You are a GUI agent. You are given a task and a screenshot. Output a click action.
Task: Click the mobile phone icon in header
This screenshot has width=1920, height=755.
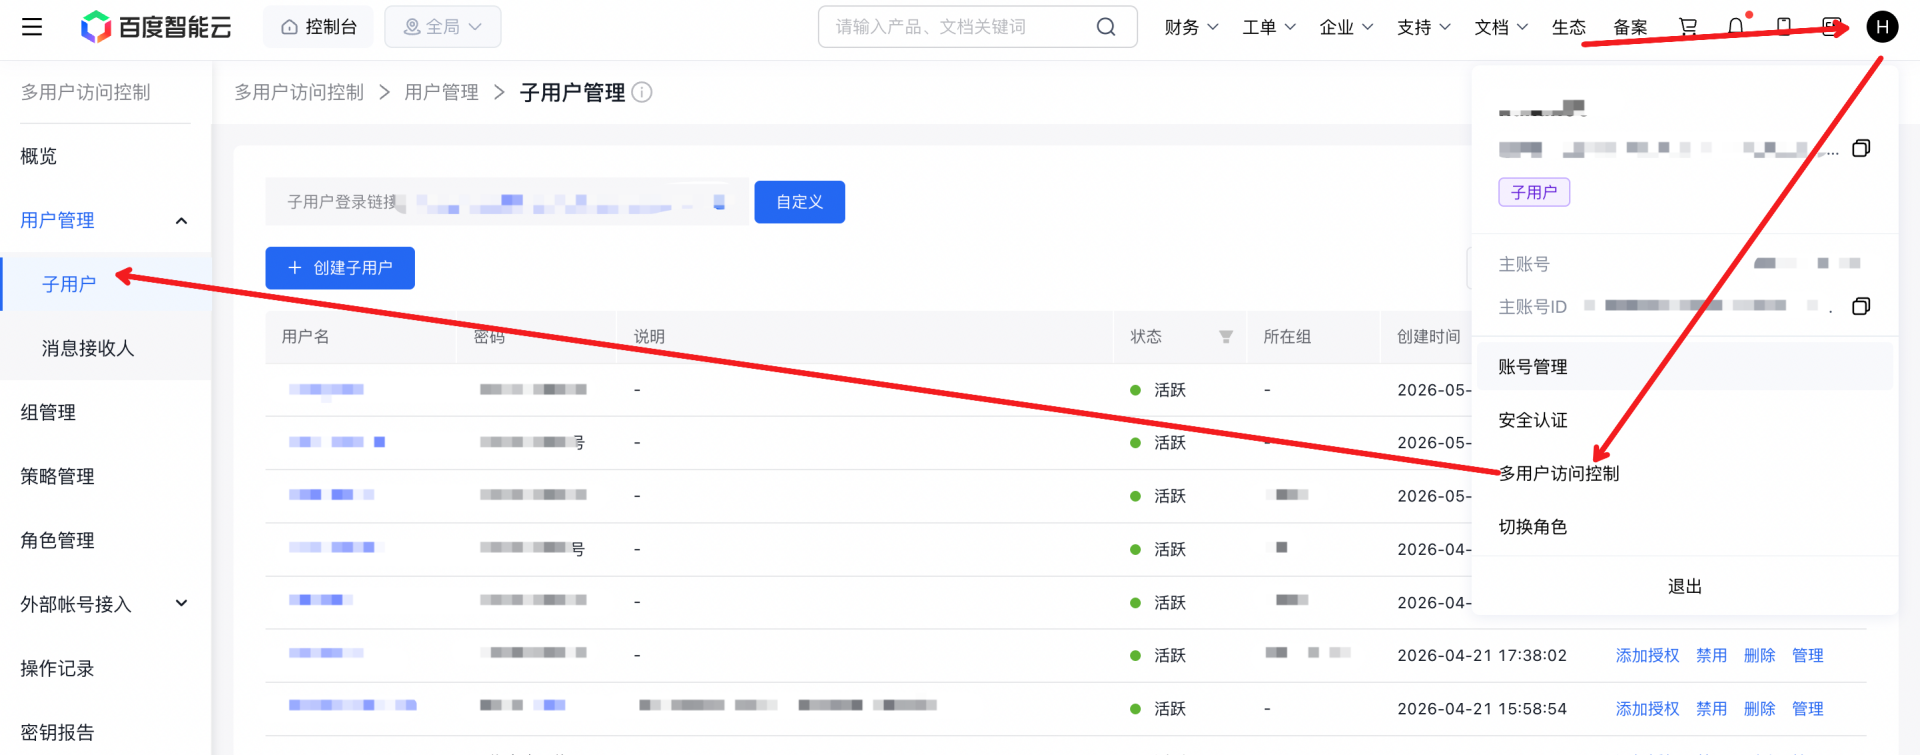pos(1784,27)
